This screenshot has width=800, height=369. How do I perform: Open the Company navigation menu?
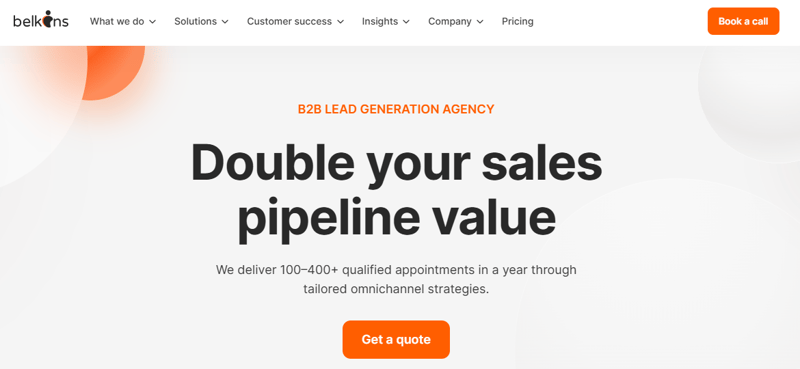pyautogui.click(x=456, y=21)
